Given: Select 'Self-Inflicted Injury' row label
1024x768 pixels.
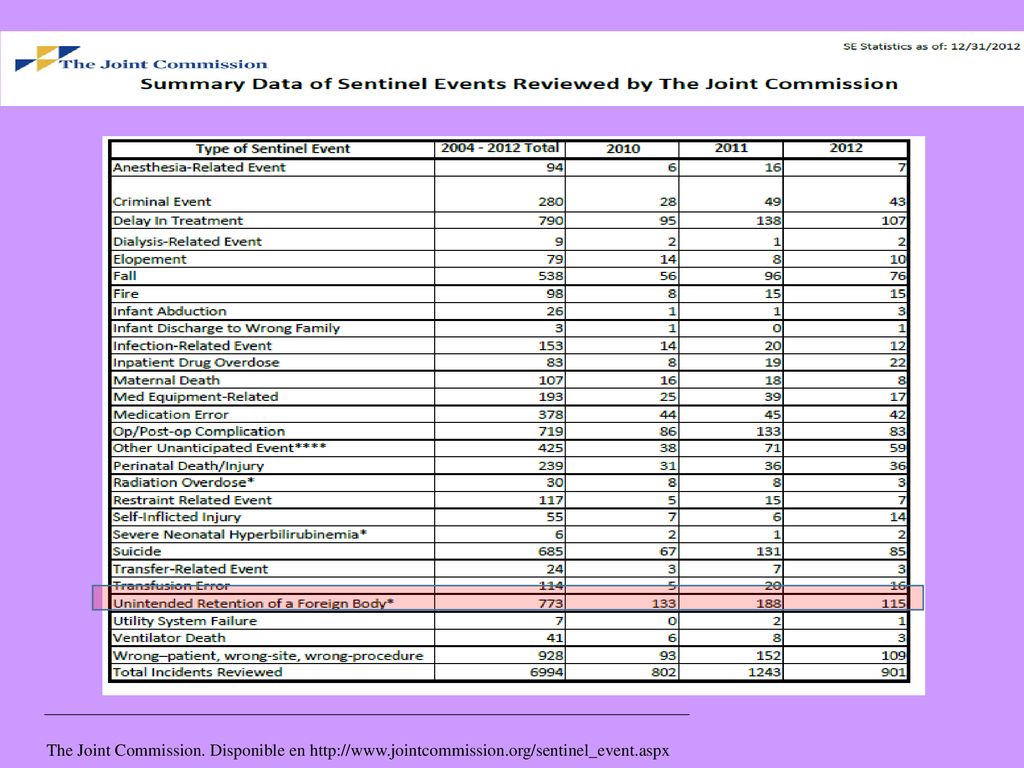Looking at the screenshot, I should 176,517.
